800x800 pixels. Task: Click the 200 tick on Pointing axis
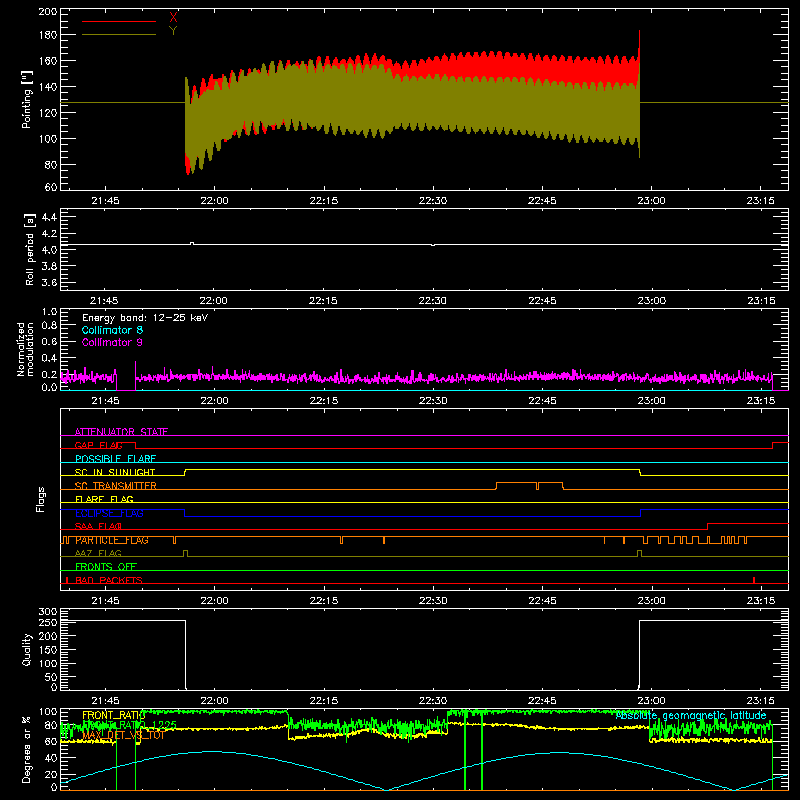[x=48, y=12]
